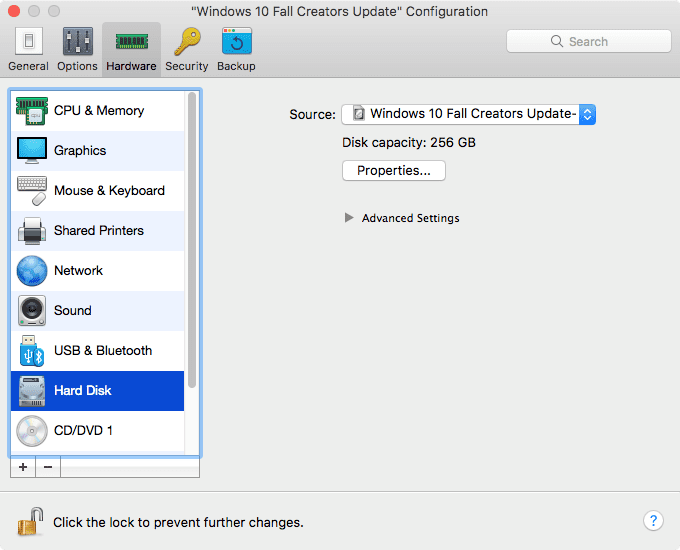Select the CD/DVD 1 entry
This screenshot has width=680, height=550.
pyautogui.click(x=98, y=431)
